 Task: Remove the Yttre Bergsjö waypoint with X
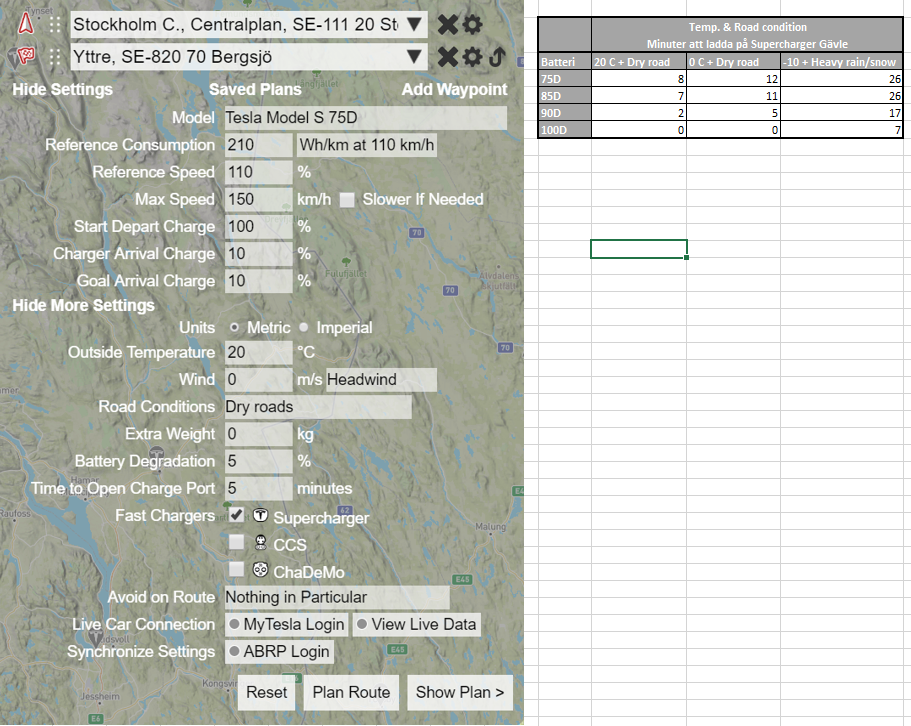pyautogui.click(x=447, y=57)
